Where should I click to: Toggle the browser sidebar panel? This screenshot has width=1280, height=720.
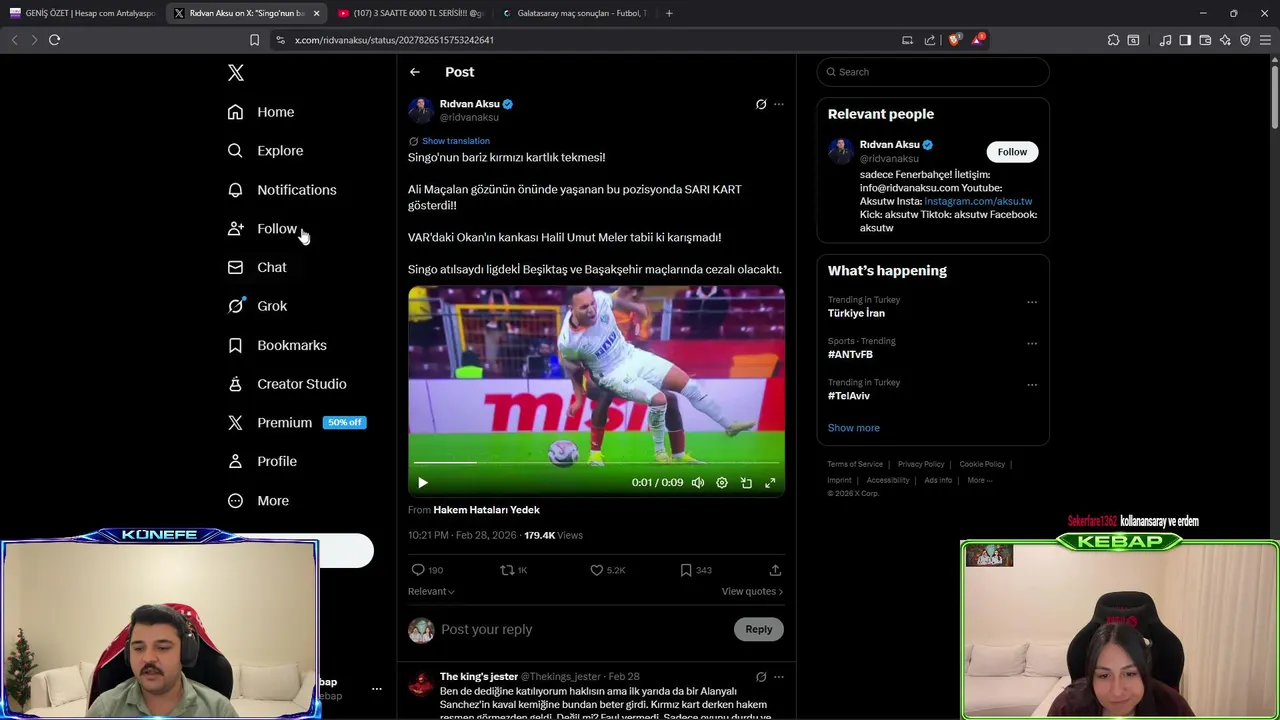[x=1185, y=40]
